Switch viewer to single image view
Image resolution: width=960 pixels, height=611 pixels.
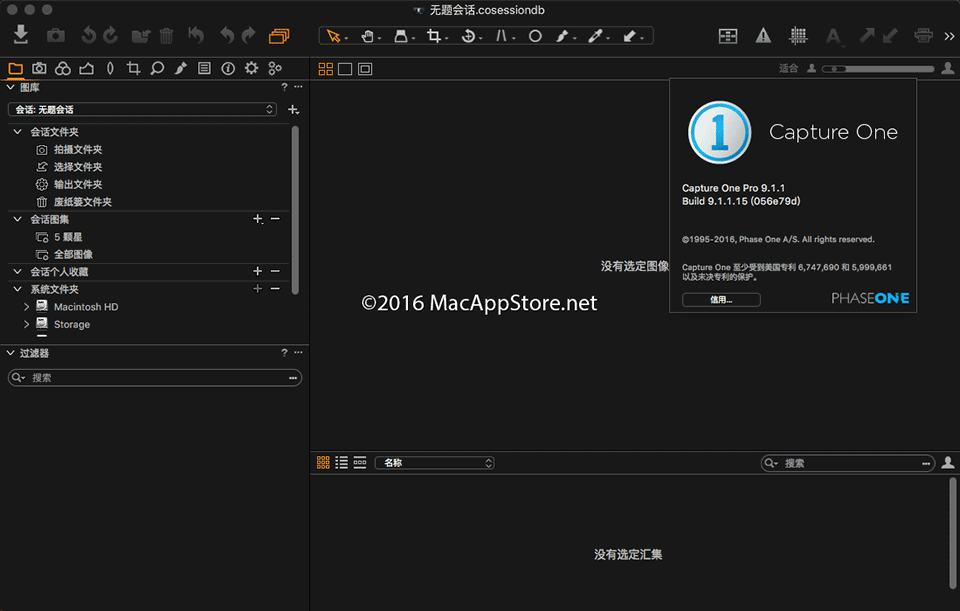pyautogui.click(x=345, y=69)
